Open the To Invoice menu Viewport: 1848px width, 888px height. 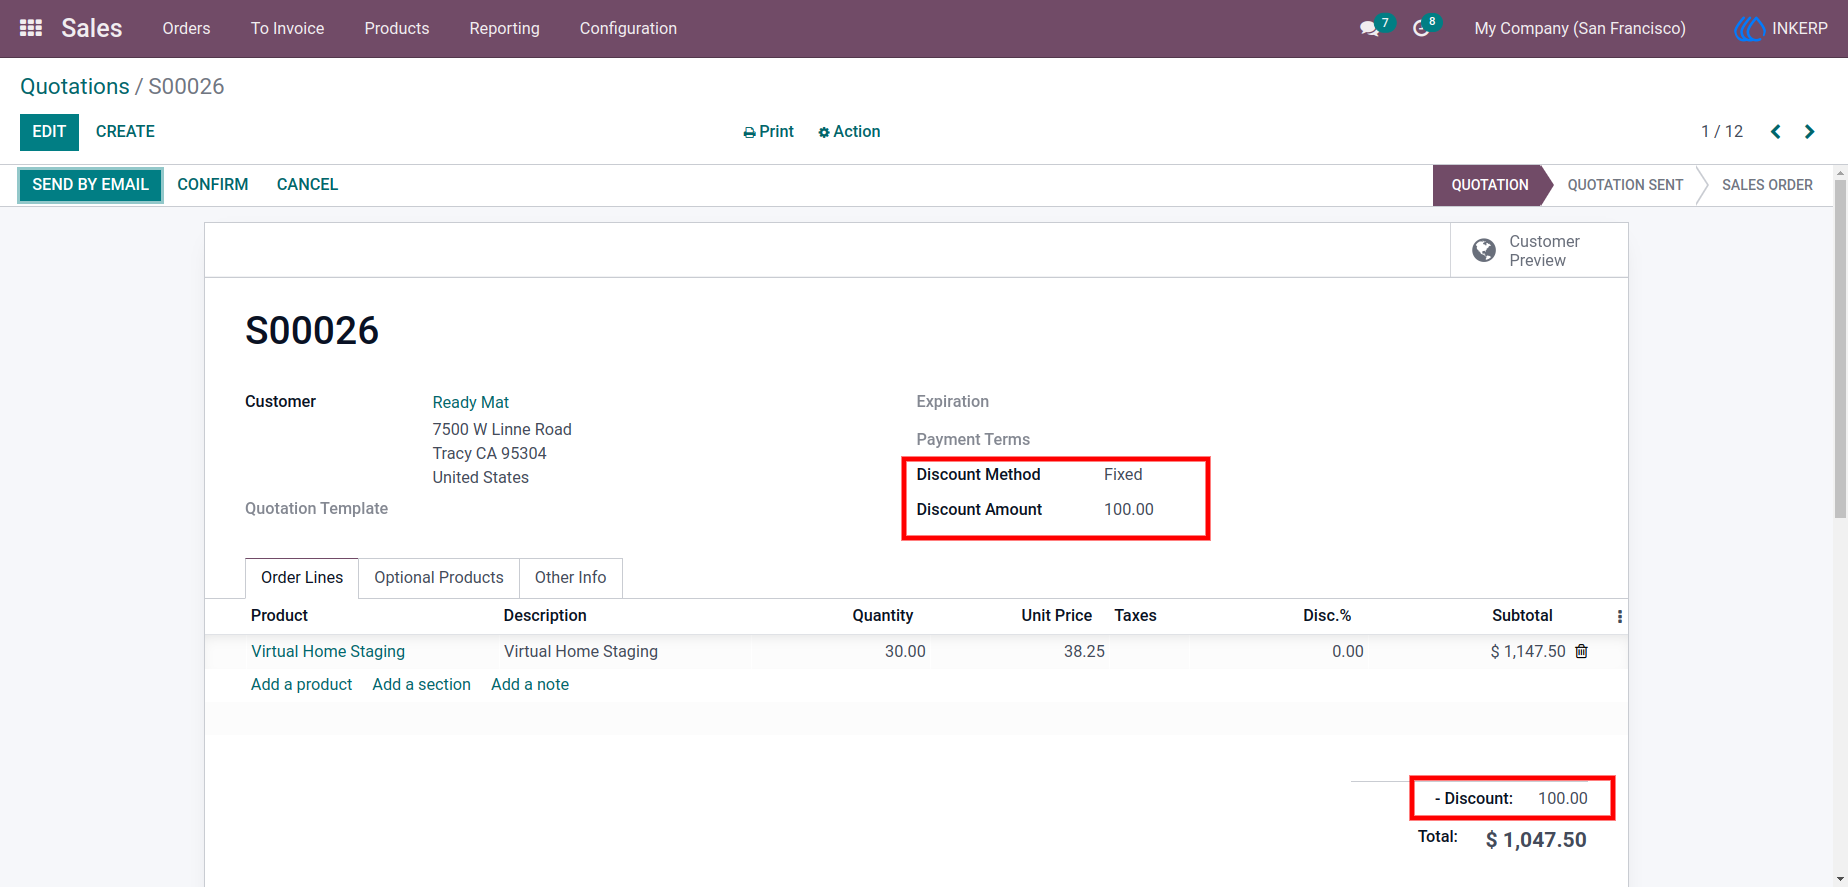[287, 28]
